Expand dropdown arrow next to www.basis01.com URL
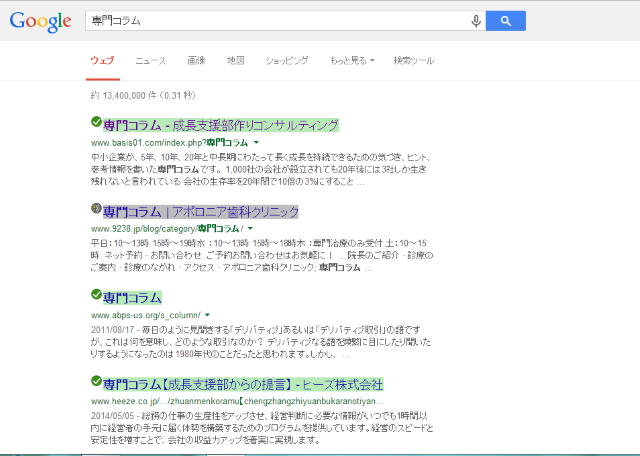640x456 pixels. (256, 142)
